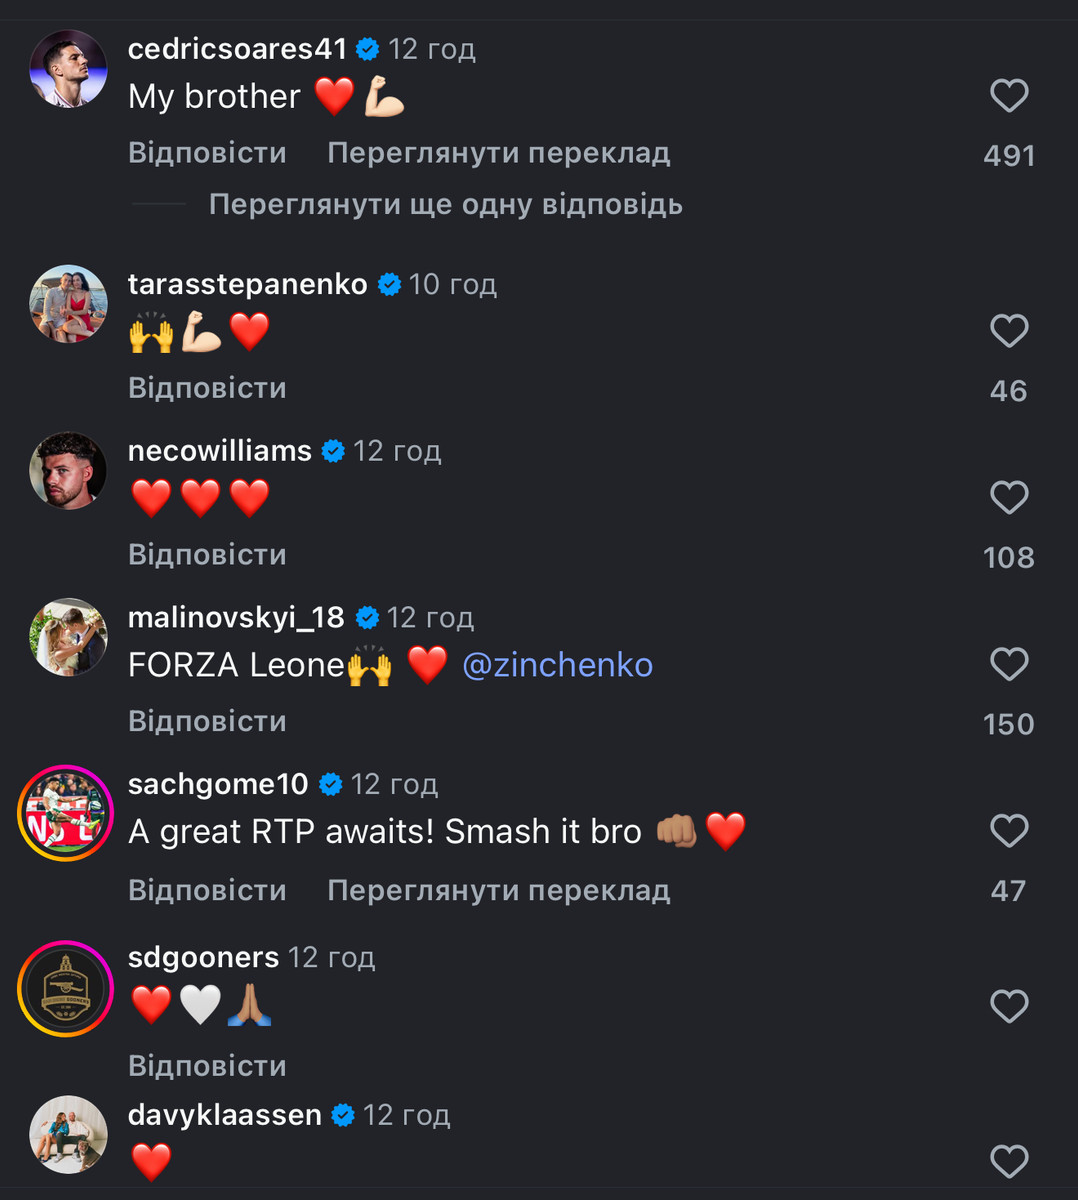Show translation of sachgome10's comment
The width and height of the screenshot is (1078, 1200).
tap(498, 891)
